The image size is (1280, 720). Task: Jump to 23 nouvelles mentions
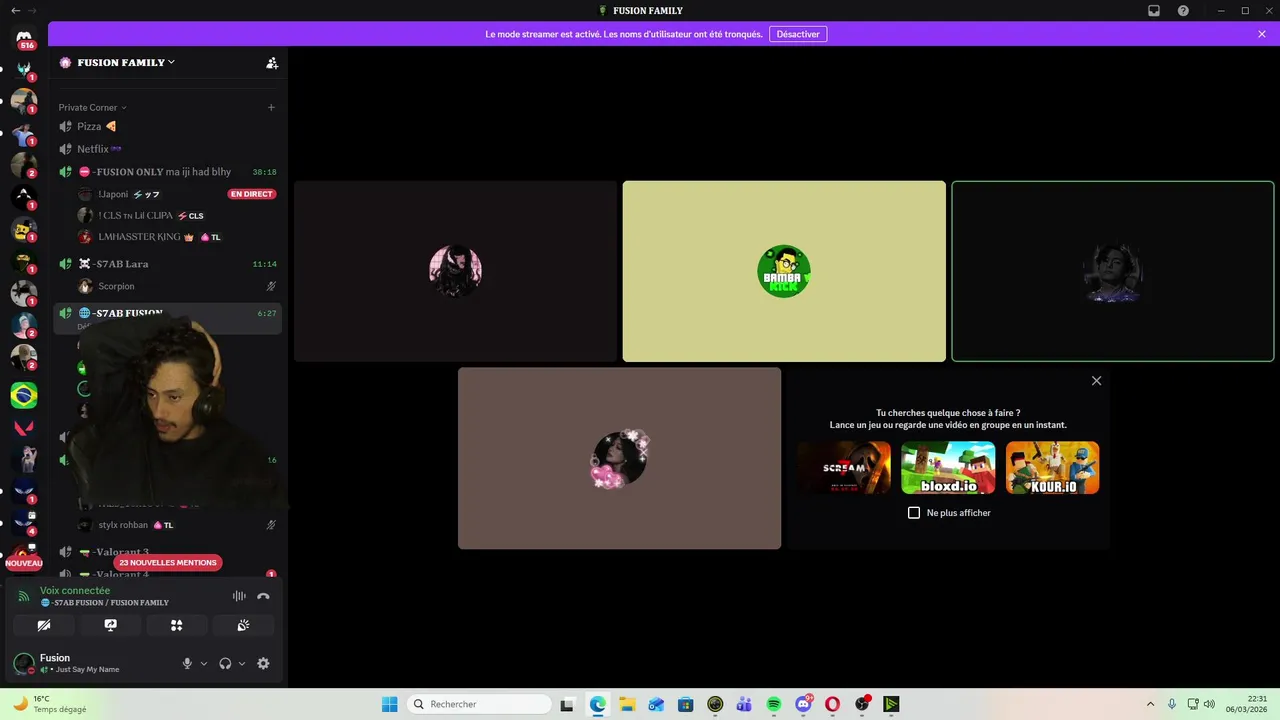167,562
